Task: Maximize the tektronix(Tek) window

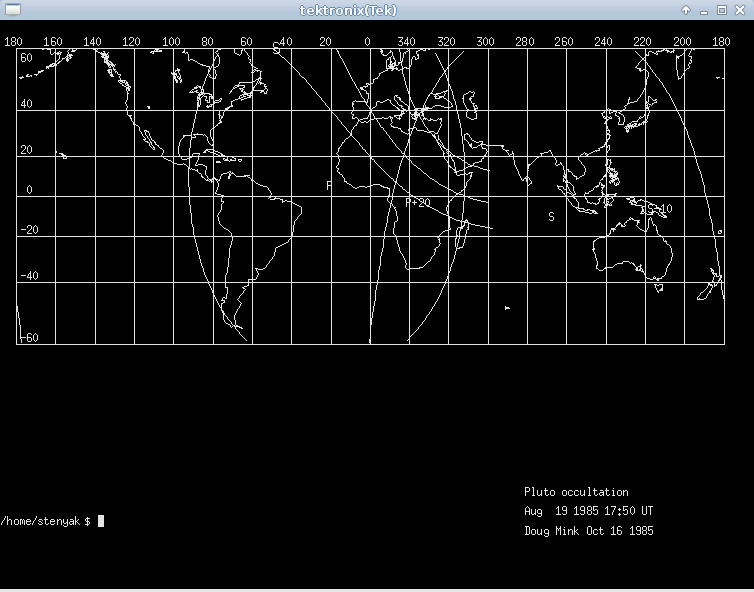Action: (x=722, y=10)
